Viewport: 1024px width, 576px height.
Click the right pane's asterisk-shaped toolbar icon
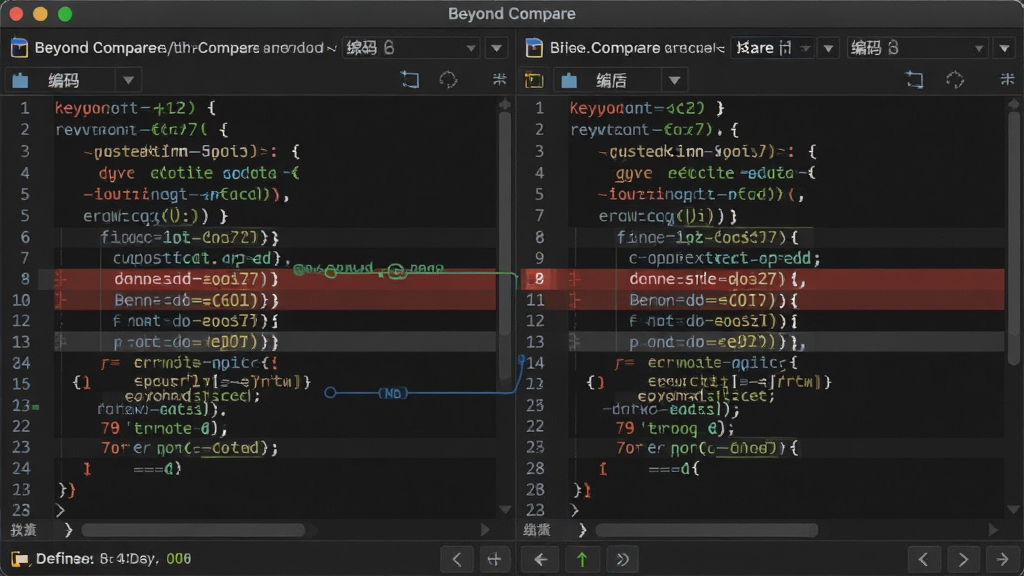pyautogui.click(x=1007, y=79)
